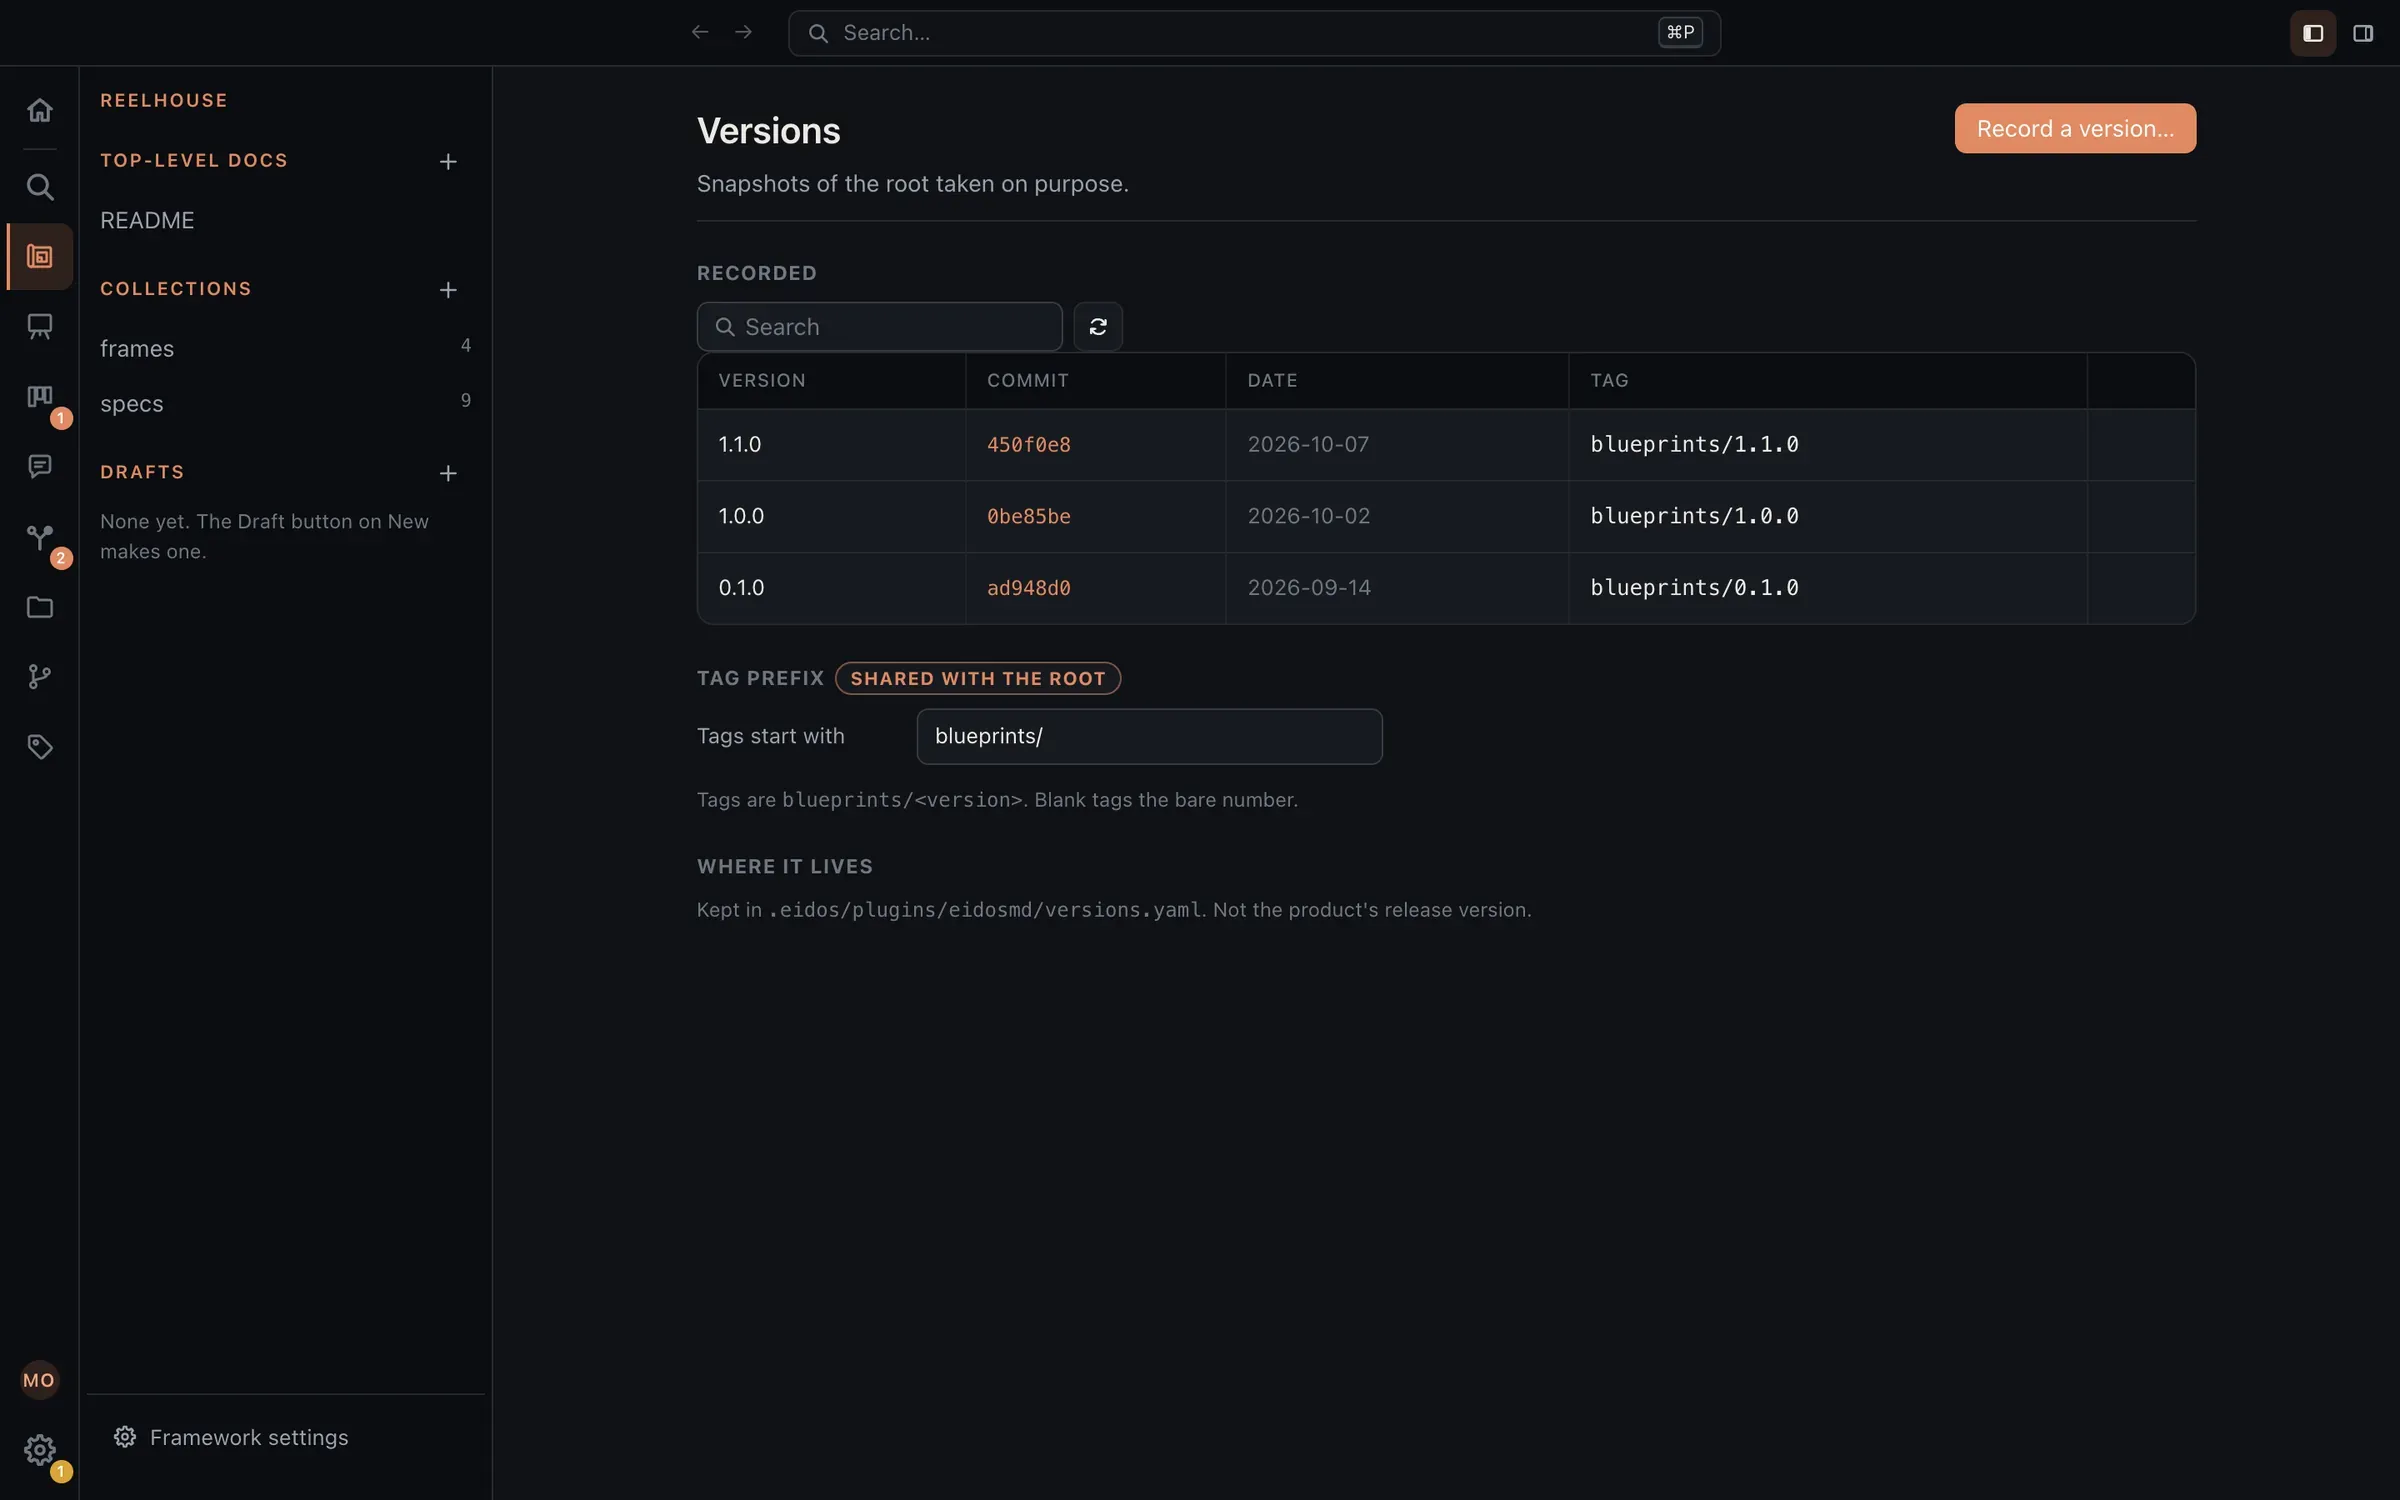Edit the blueprints/ tag prefix field

point(1149,737)
